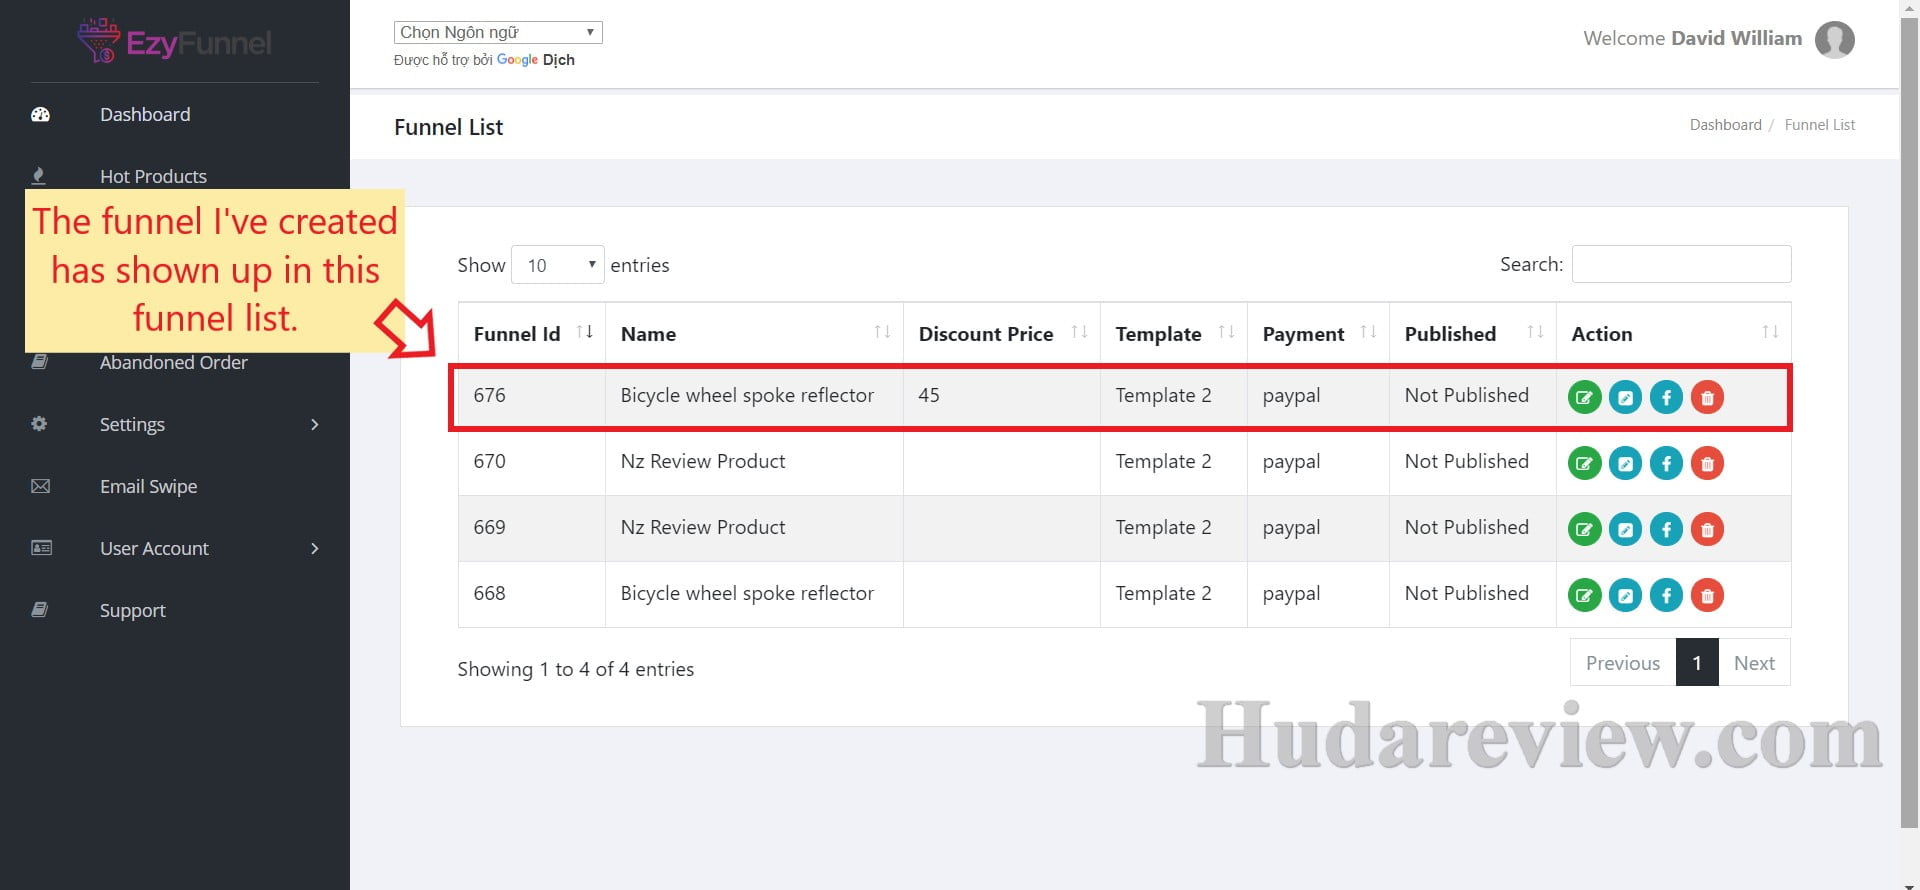Click the User Account card icon
1920x890 pixels.
[x=41, y=548]
